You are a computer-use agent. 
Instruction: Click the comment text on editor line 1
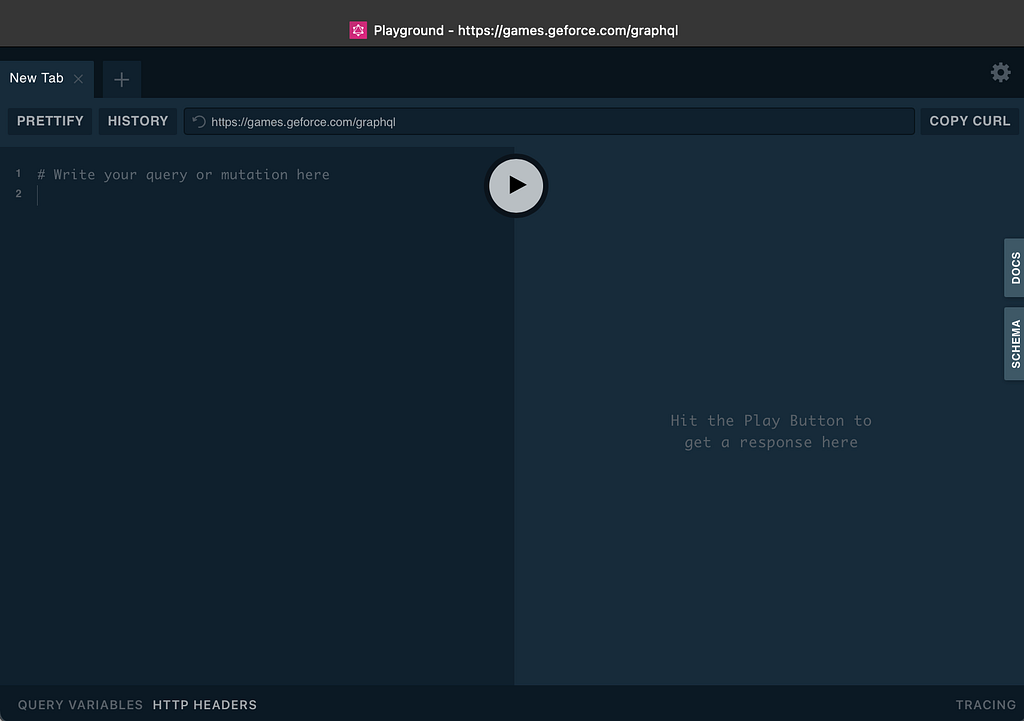click(184, 174)
